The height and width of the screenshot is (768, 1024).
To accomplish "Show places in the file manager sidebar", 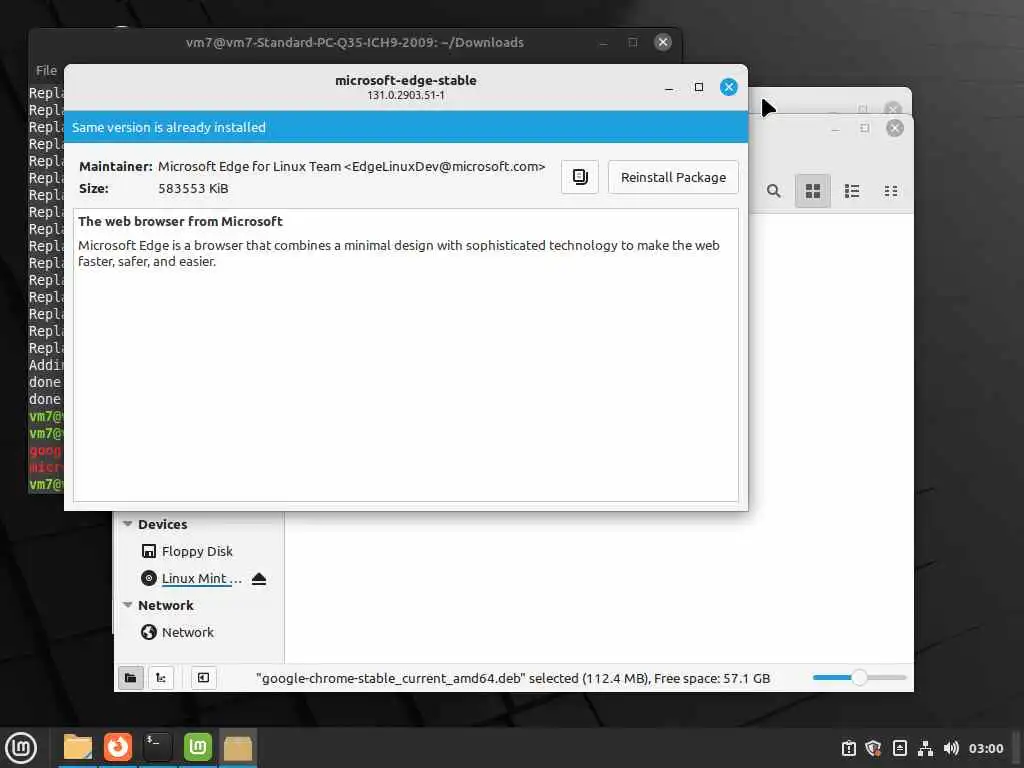I will point(131,678).
